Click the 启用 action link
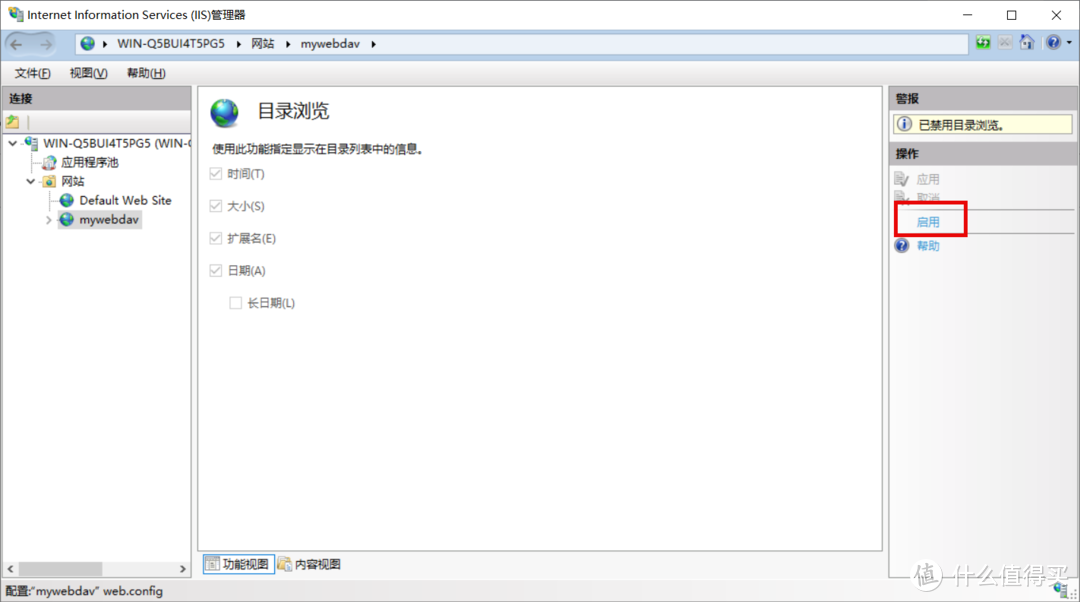This screenshot has height=602, width=1080. tap(928, 222)
